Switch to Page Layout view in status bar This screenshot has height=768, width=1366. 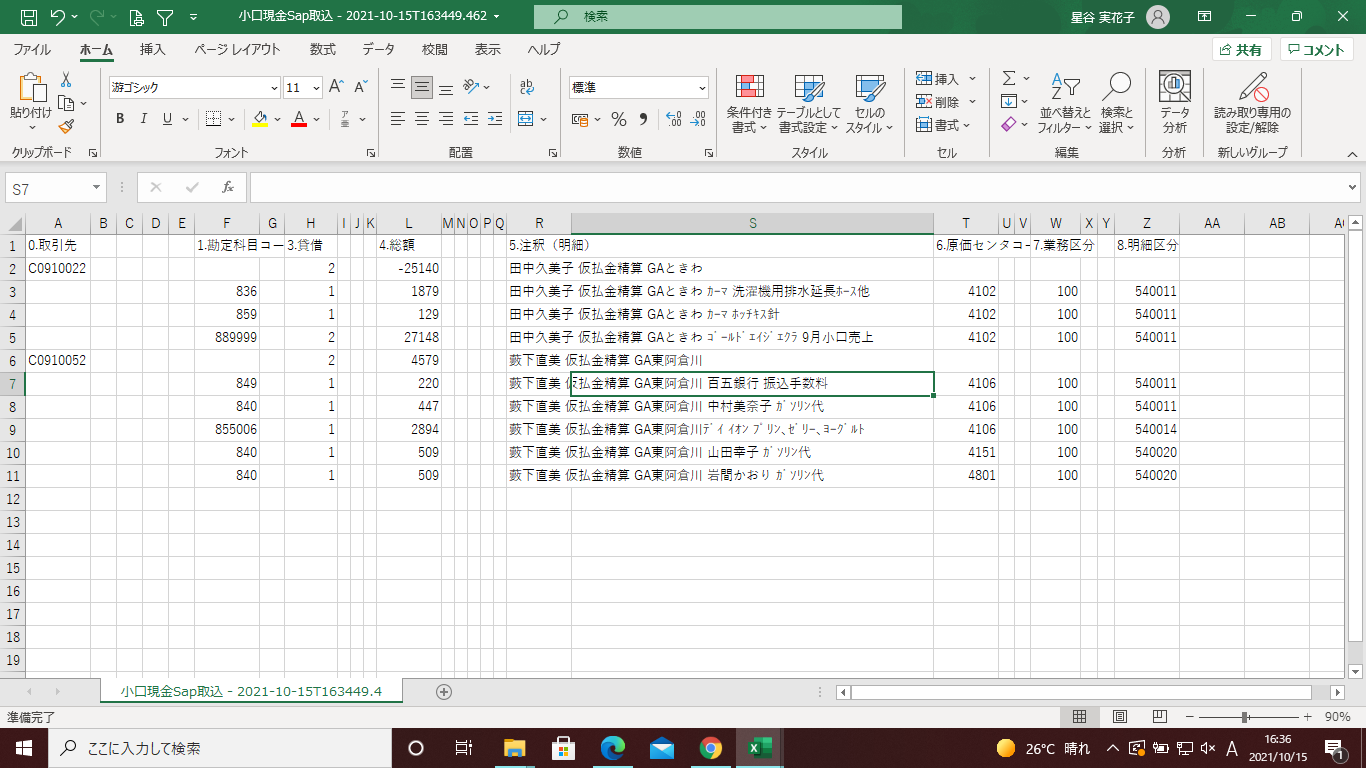(x=1120, y=717)
